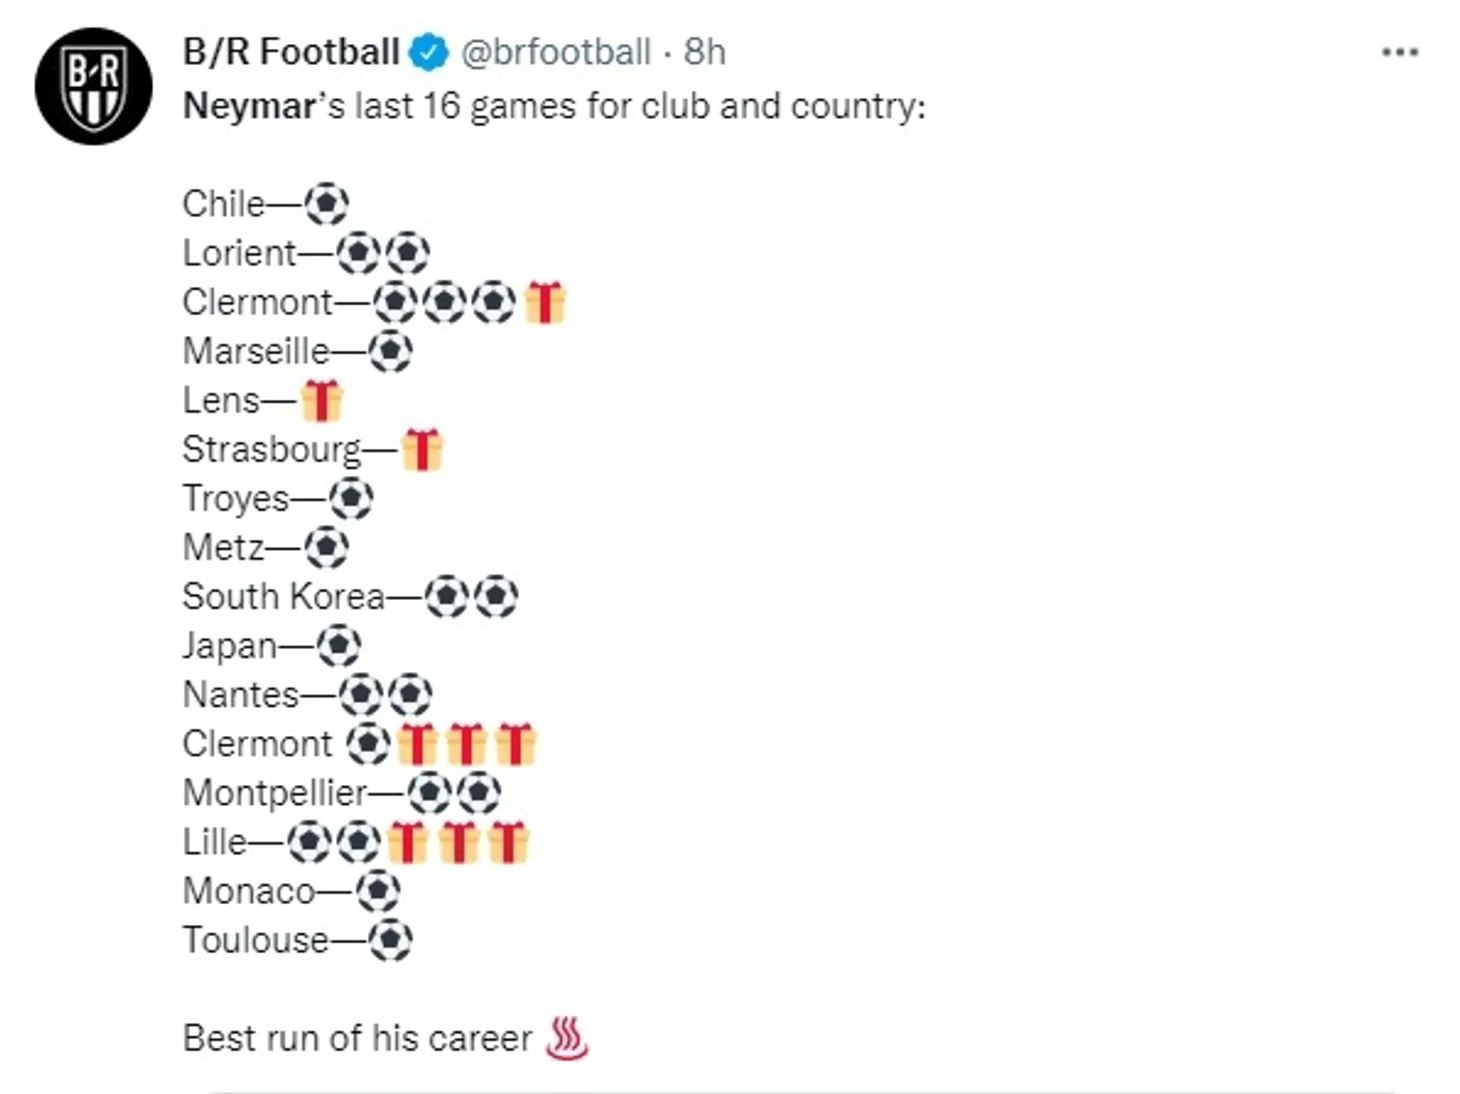This screenshot has width=1460, height=1094.
Task: Click the soccer ball emoji beside Toulouse
Action: [390, 940]
